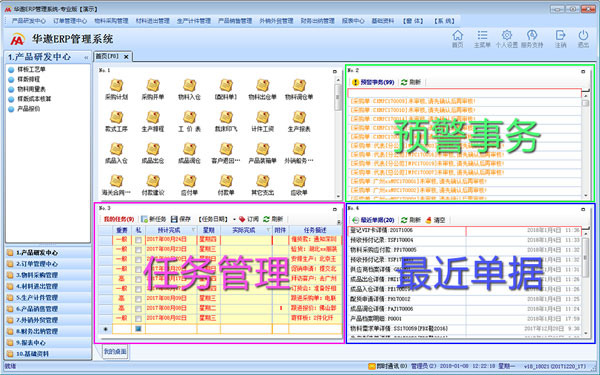Expand the 5.生产计件管理 sidebar group
Viewport: 600px width, 375px height.
48,298
